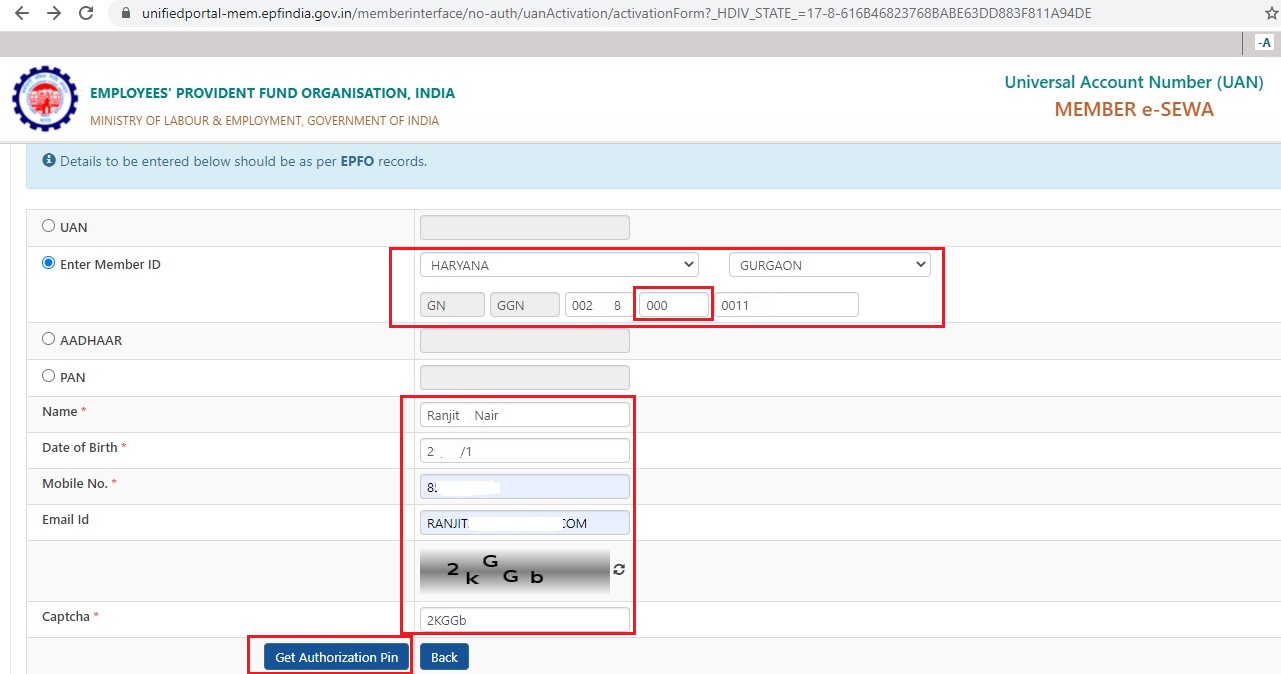The image size is (1281, 674).
Task: Select the UAN radio button
Action: pos(47,224)
